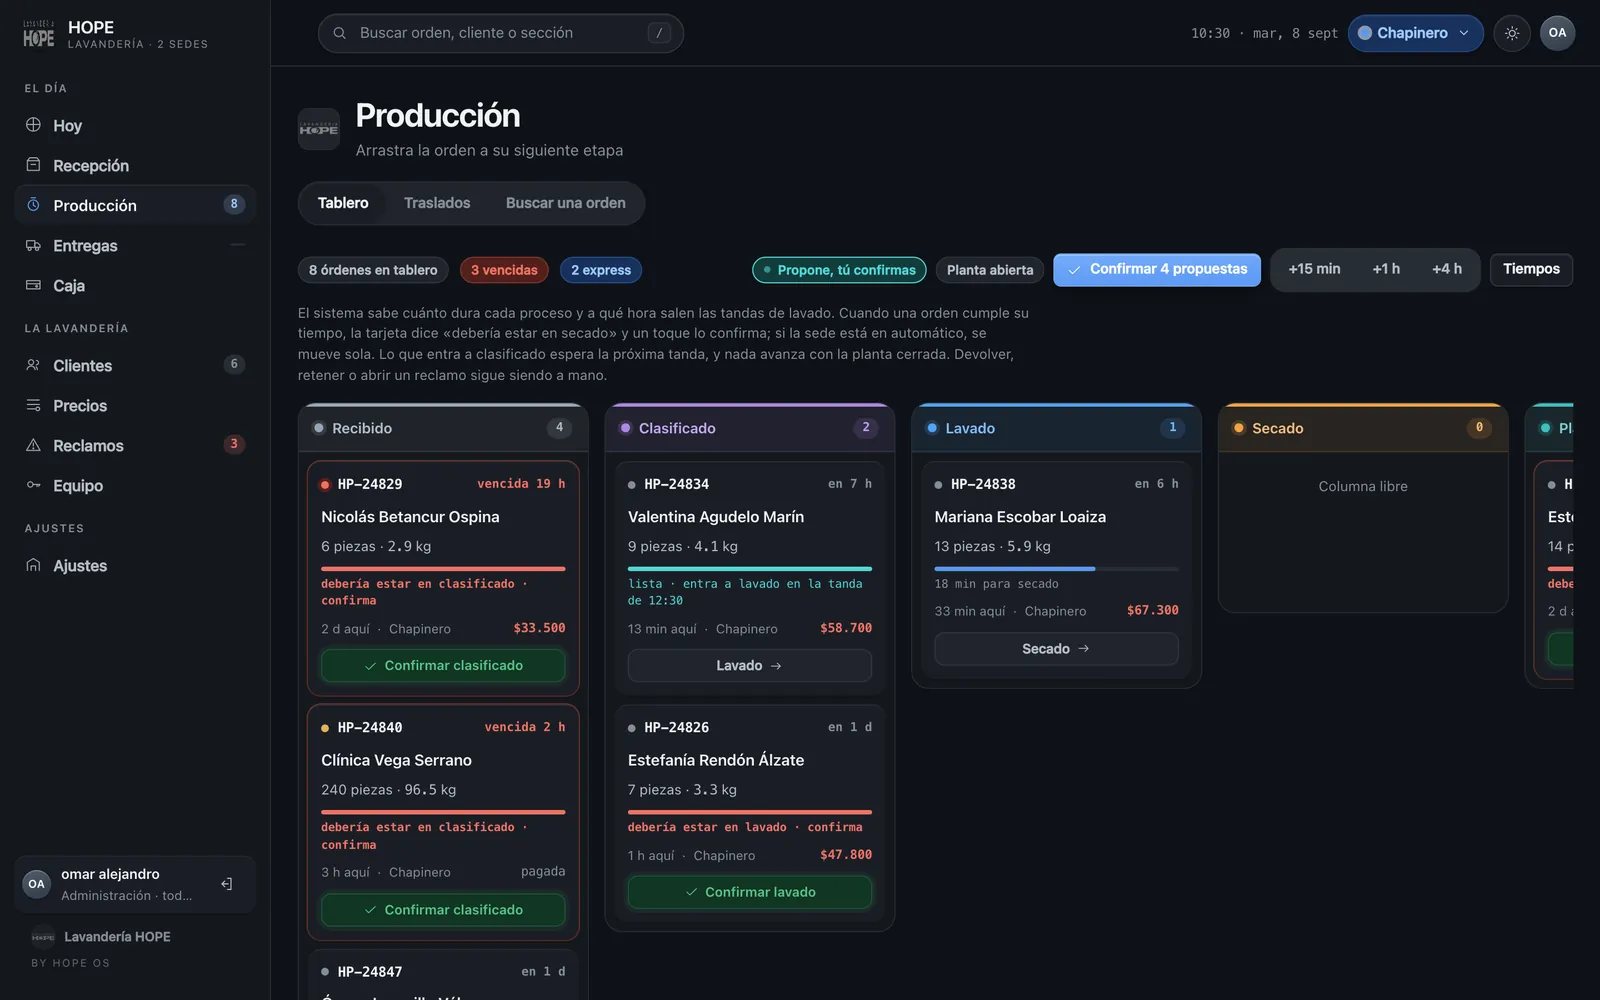
Task: Open Ajustes settings
Action: tap(135, 565)
